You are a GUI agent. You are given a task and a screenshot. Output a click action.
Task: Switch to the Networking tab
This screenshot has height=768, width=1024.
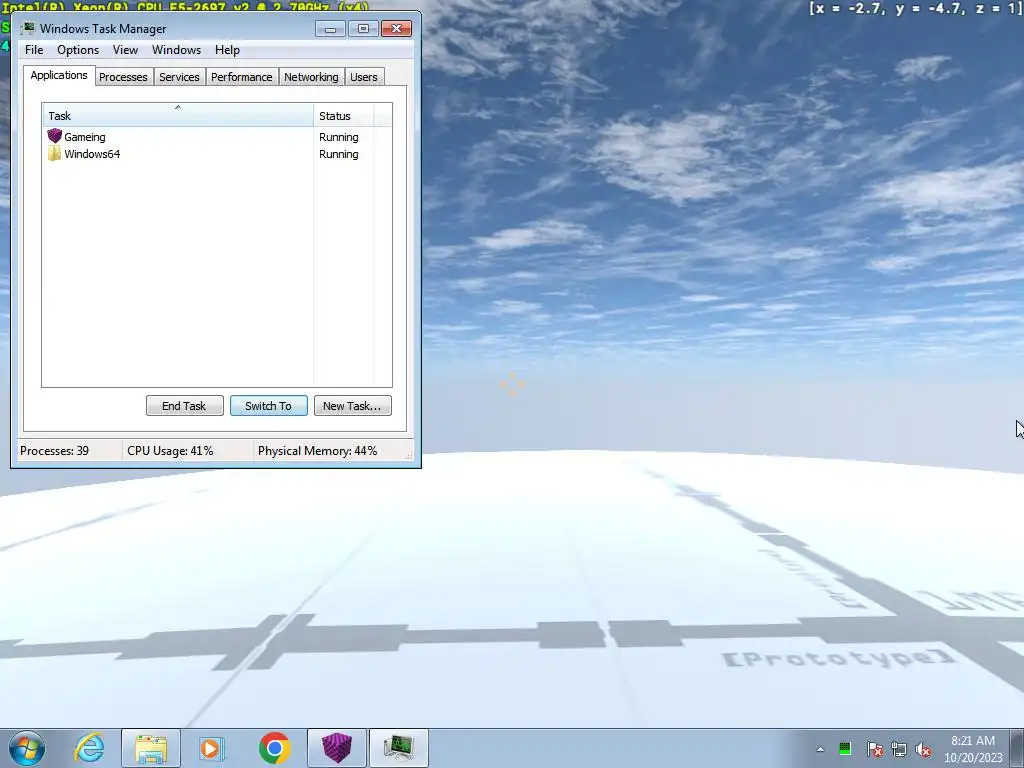pyautogui.click(x=311, y=77)
